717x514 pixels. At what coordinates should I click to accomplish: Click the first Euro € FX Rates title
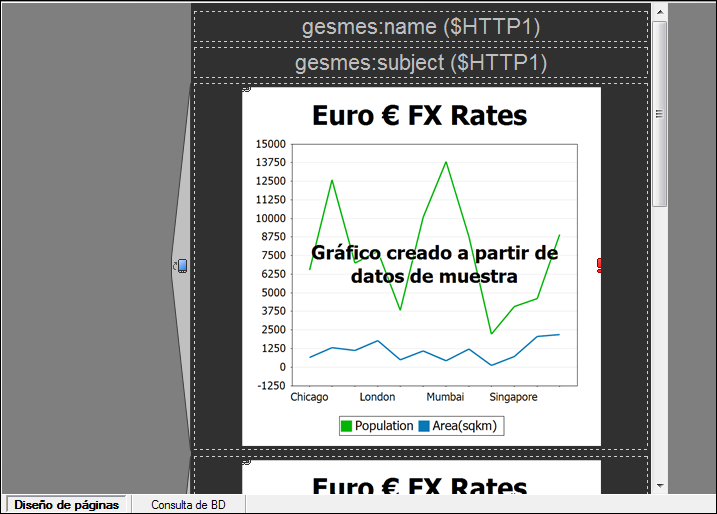pyautogui.click(x=420, y=116)
